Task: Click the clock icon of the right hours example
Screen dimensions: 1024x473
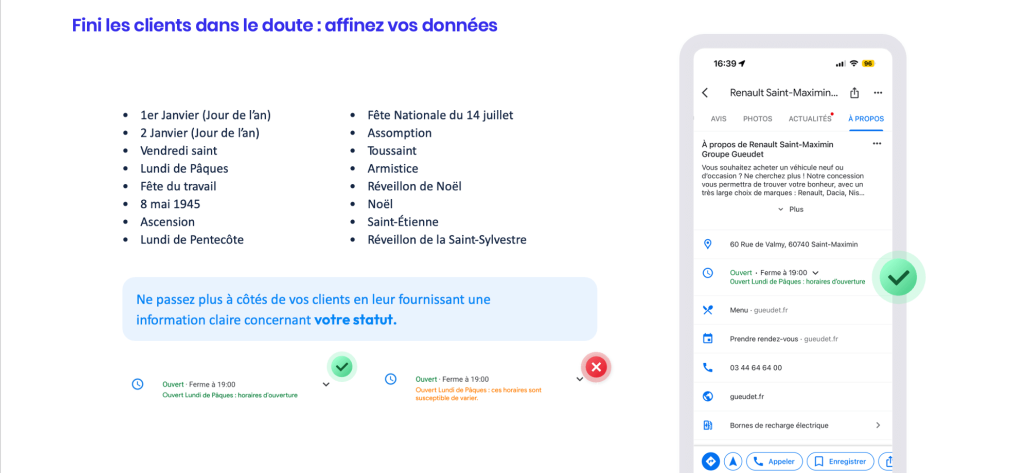Action: pos(391,379)
